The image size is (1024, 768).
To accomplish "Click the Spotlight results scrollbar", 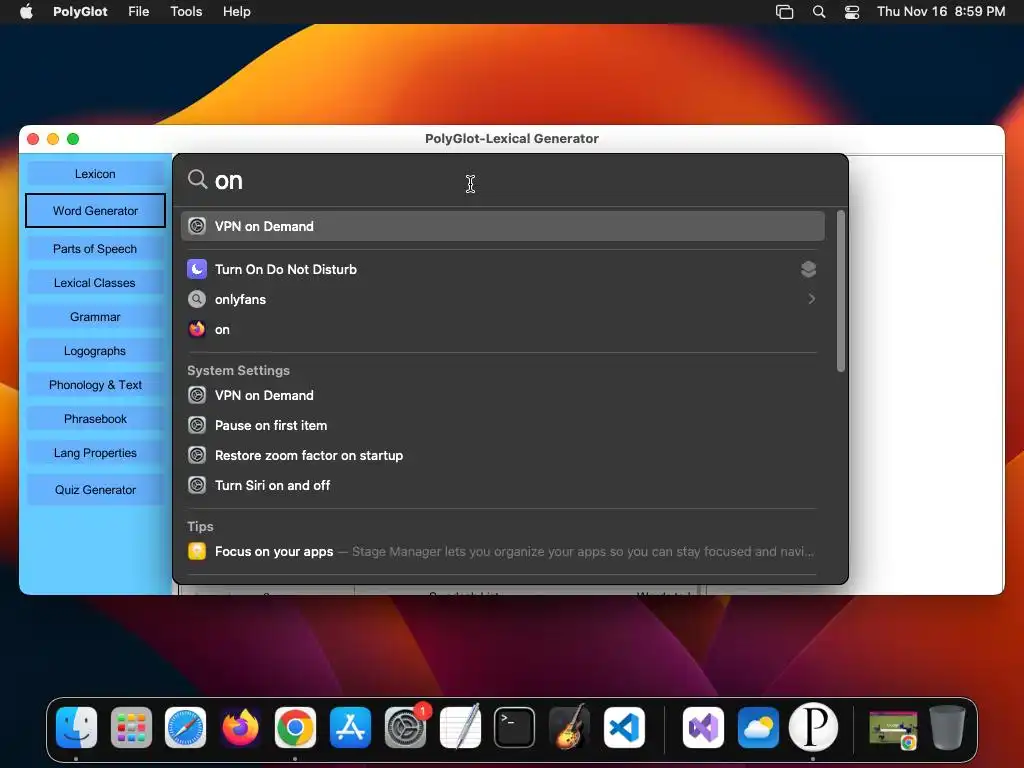I will click(x=840, y=291).
